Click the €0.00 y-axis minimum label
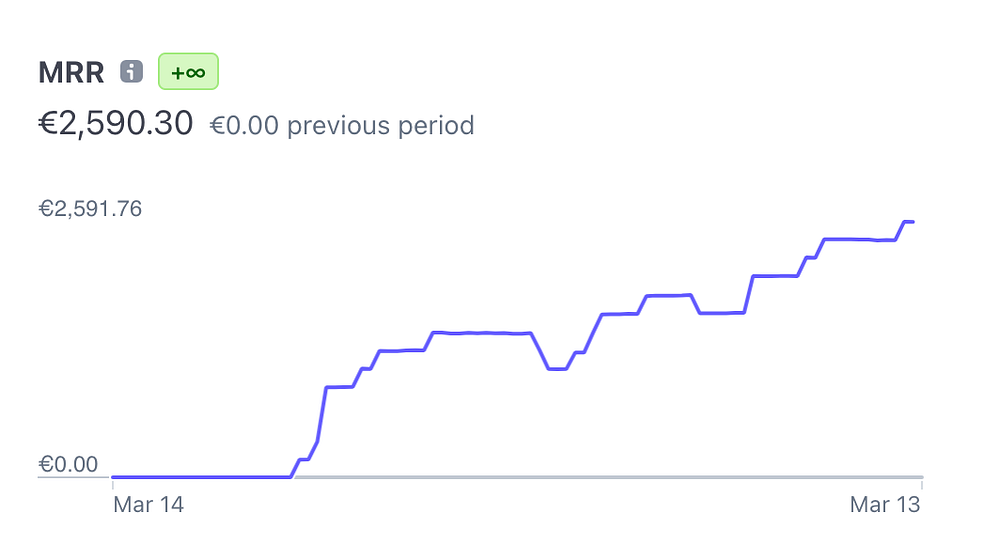Viewport: 1000px width, 558px height. point(68,464)
